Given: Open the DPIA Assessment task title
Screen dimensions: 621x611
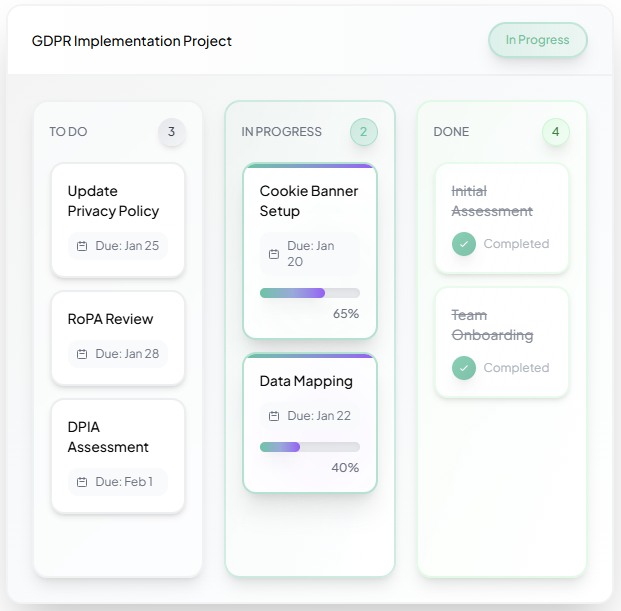Looking at the screenshot, I should coord(108,437).
